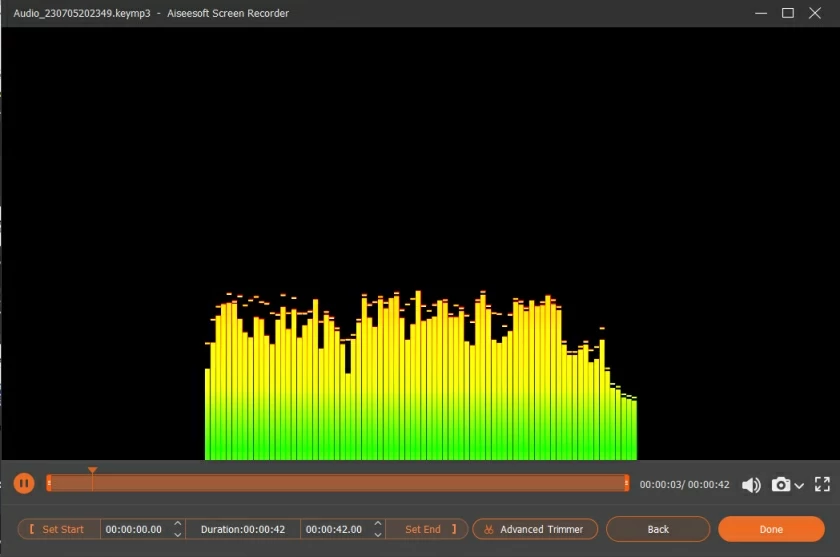Maximize the Screen Recorder window
The height and width of the screenshot is (557, 840).
pyautogui.click(x=788, y=13)
